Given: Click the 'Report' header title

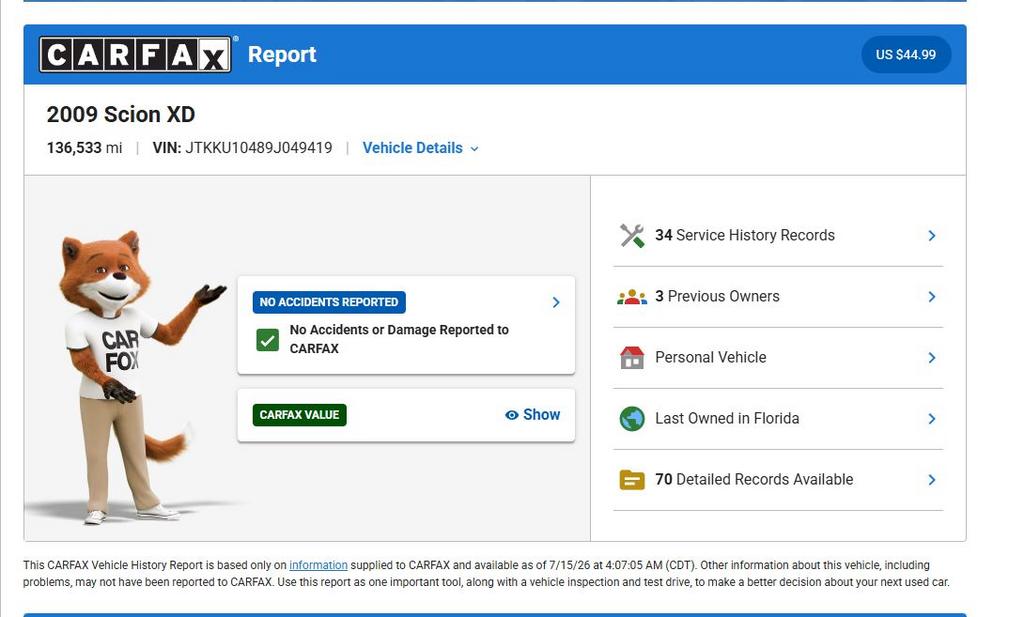Looking at the screenshot, I should pos(282,55).
